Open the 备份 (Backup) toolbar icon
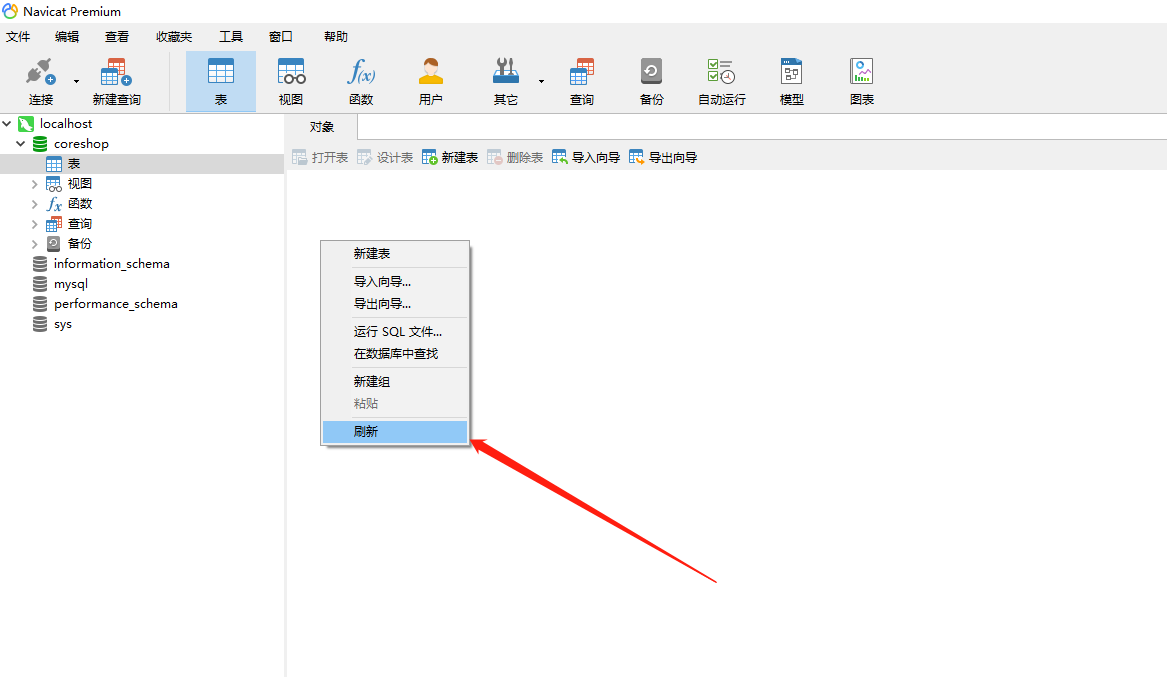The width and height of the screenshot is (1167, 677). (651, 74)
